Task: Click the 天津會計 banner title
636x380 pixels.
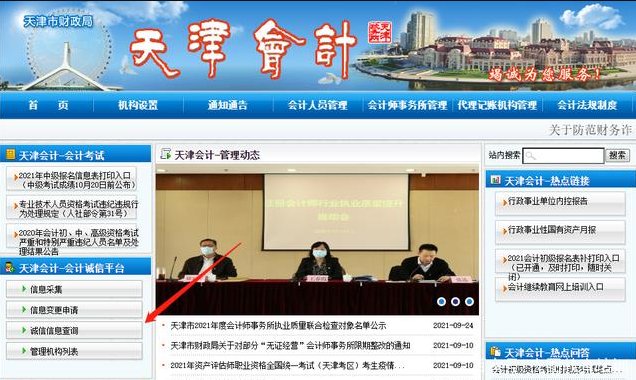Action: [x=243, y=49]
